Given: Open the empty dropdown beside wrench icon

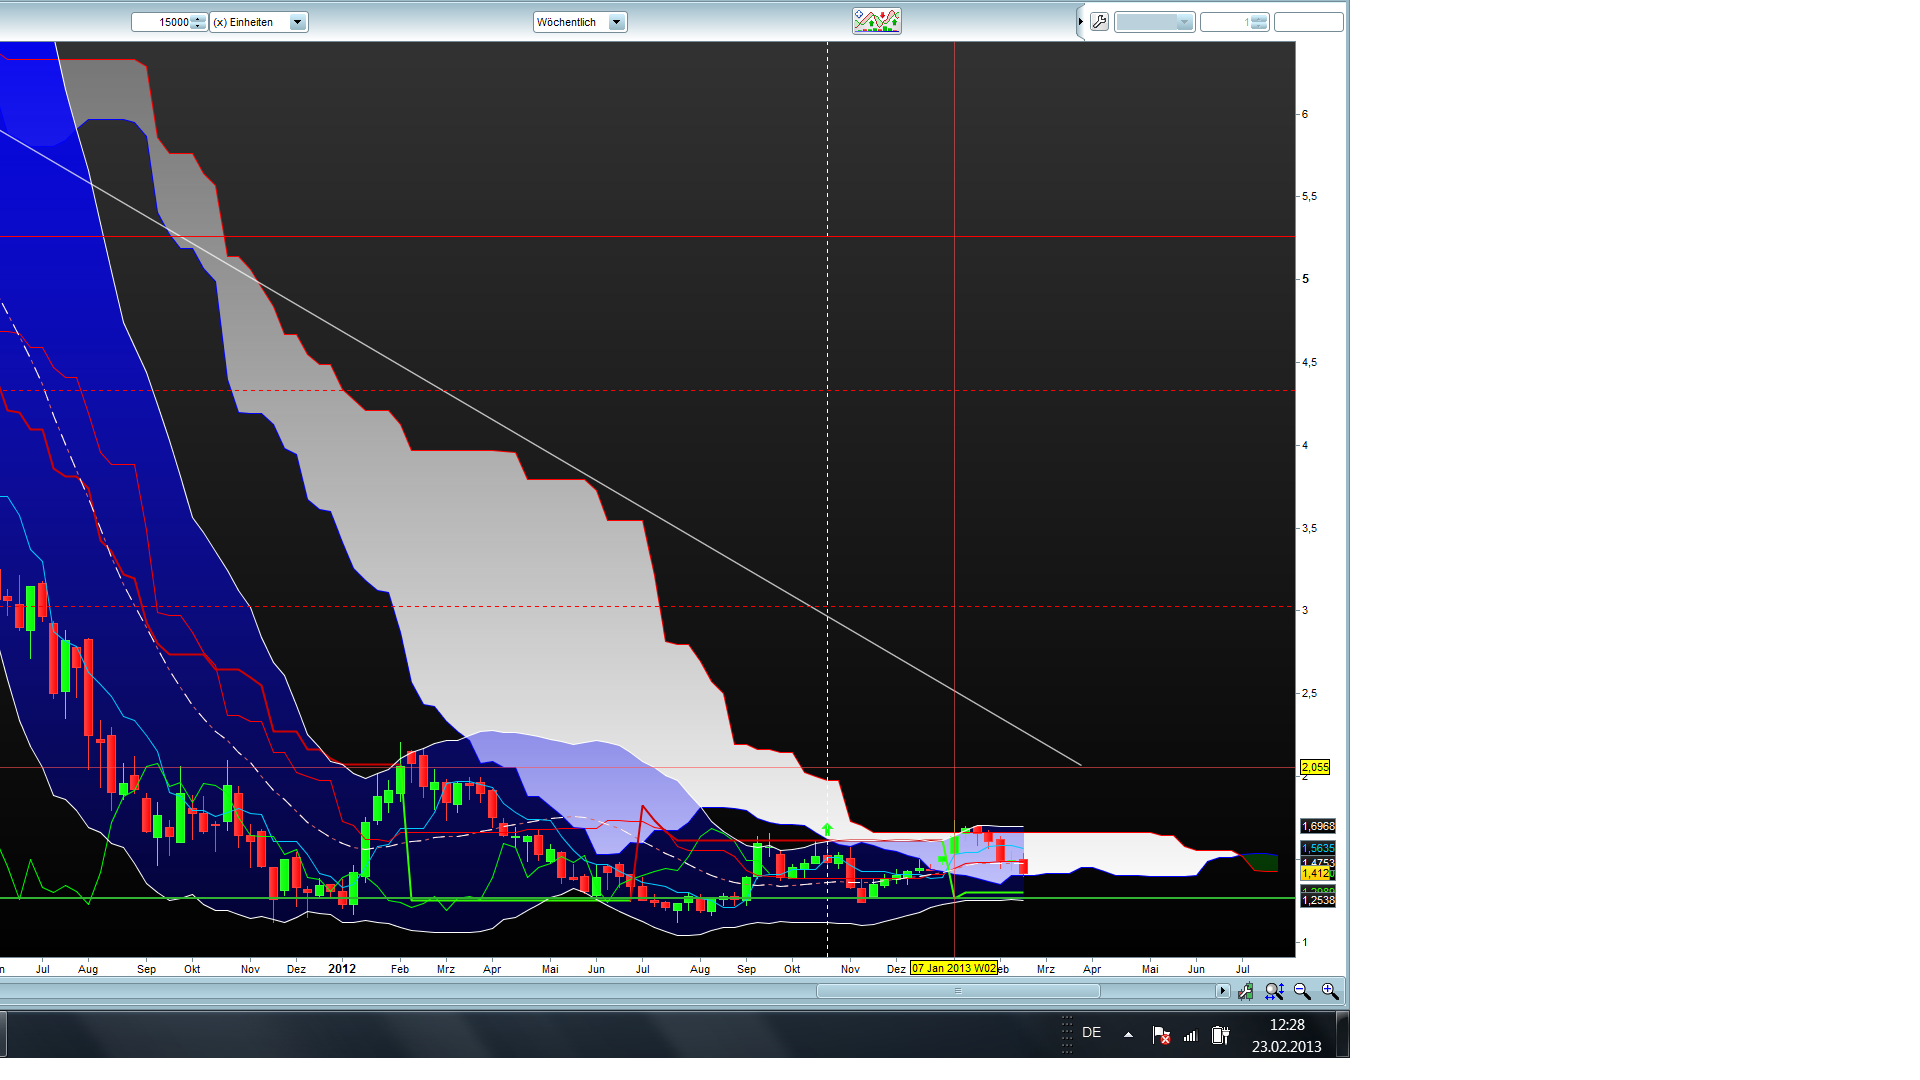Looking at the screenshot, I should [x=1154, y=22].
